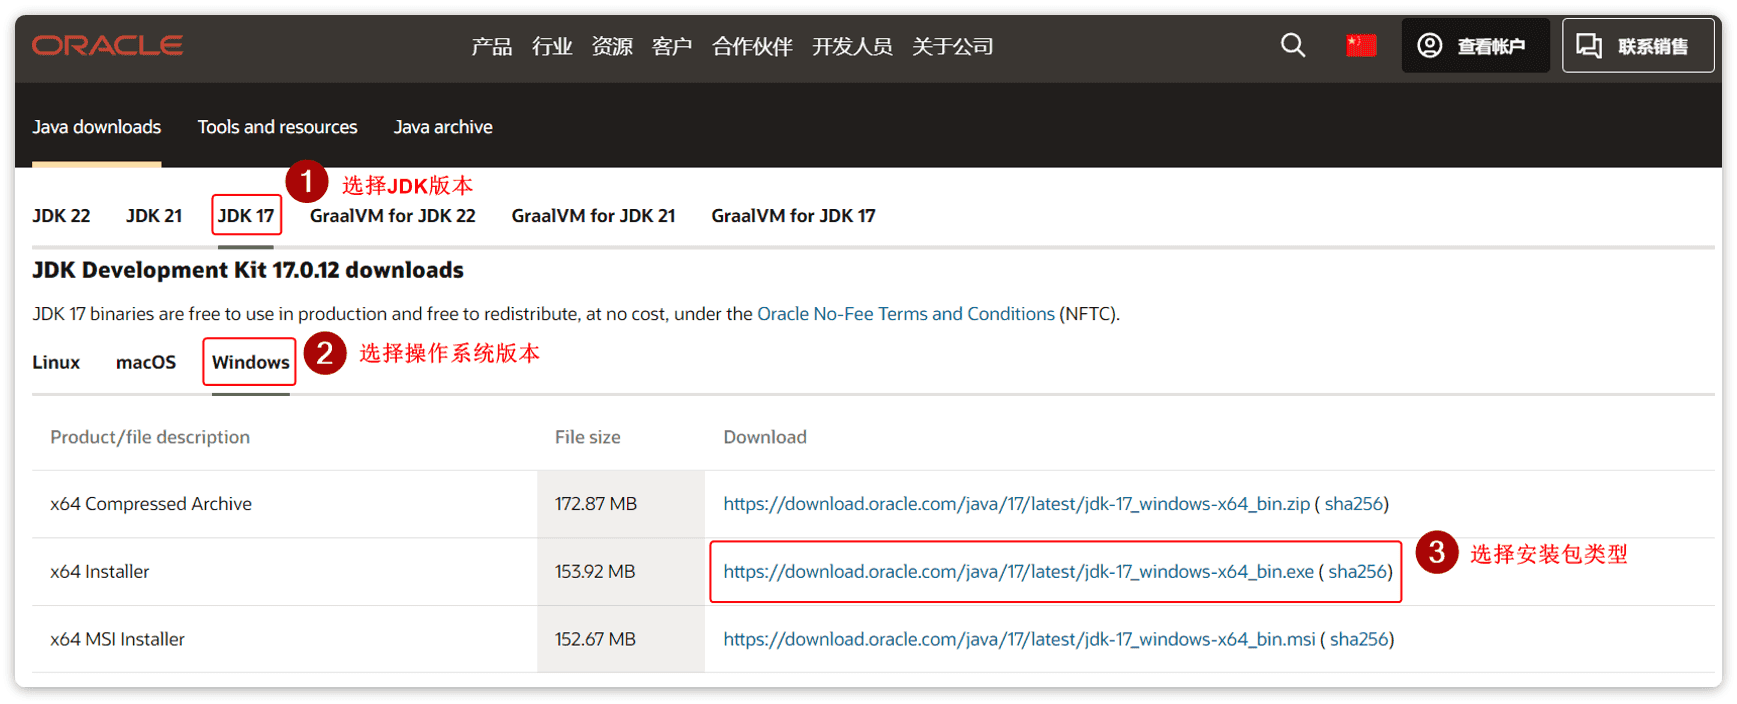Click the JDK Development Kit 17.0.12 downloads heading
The width and height of the screenshot is (1737, 704).
coord(248,270)
